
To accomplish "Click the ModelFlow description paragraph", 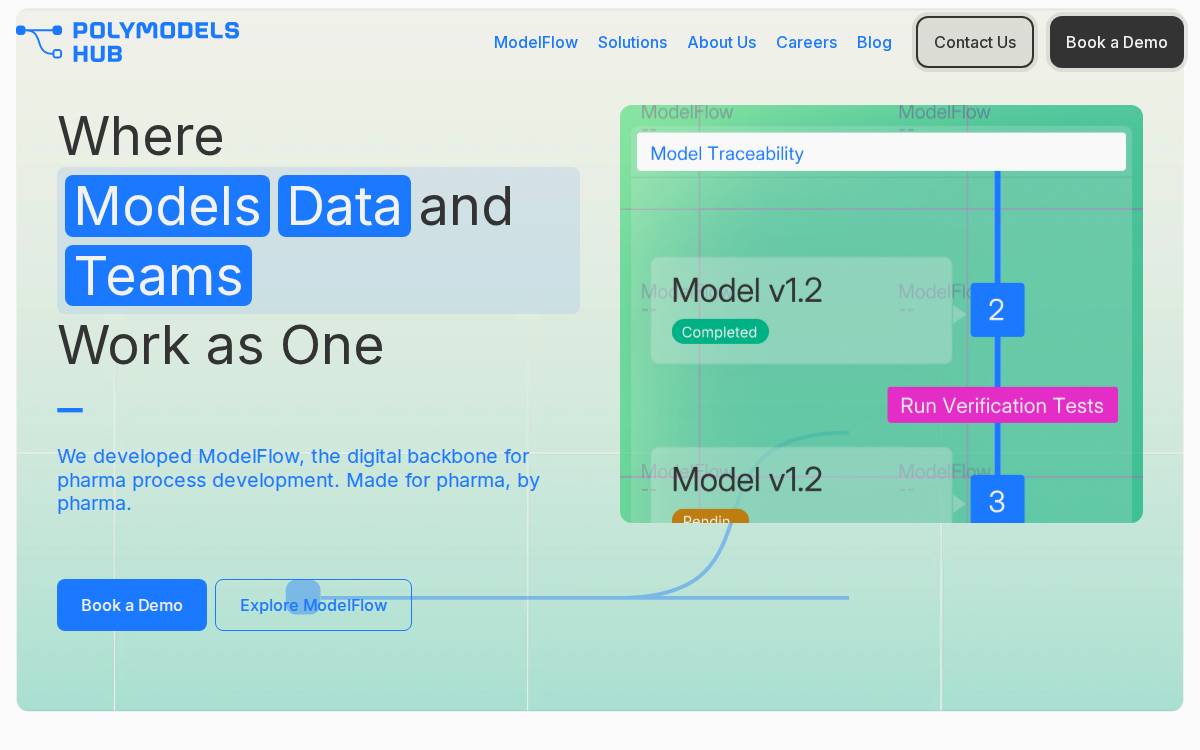I will tap(298, 480).
